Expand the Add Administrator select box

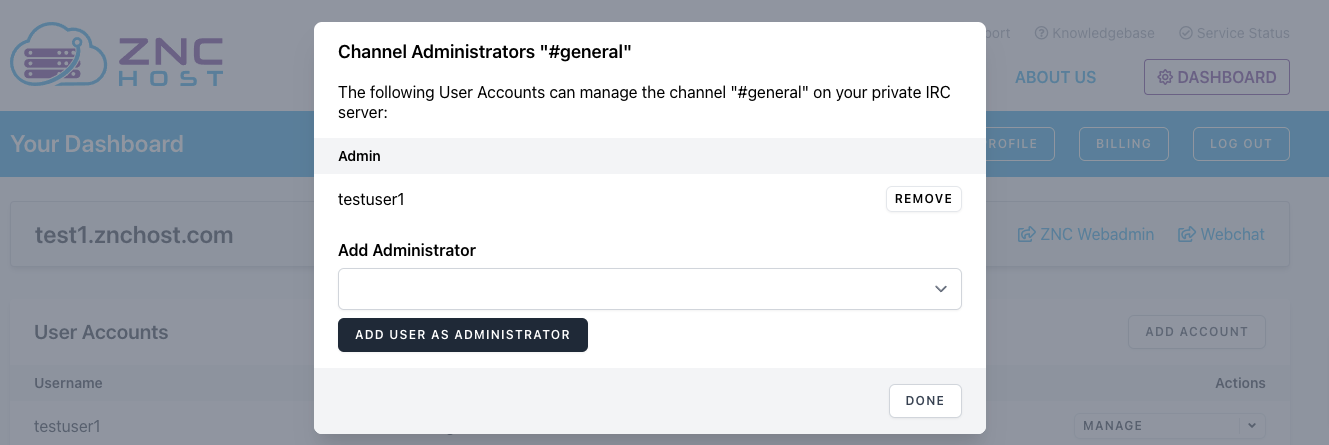tap(650, 289)
